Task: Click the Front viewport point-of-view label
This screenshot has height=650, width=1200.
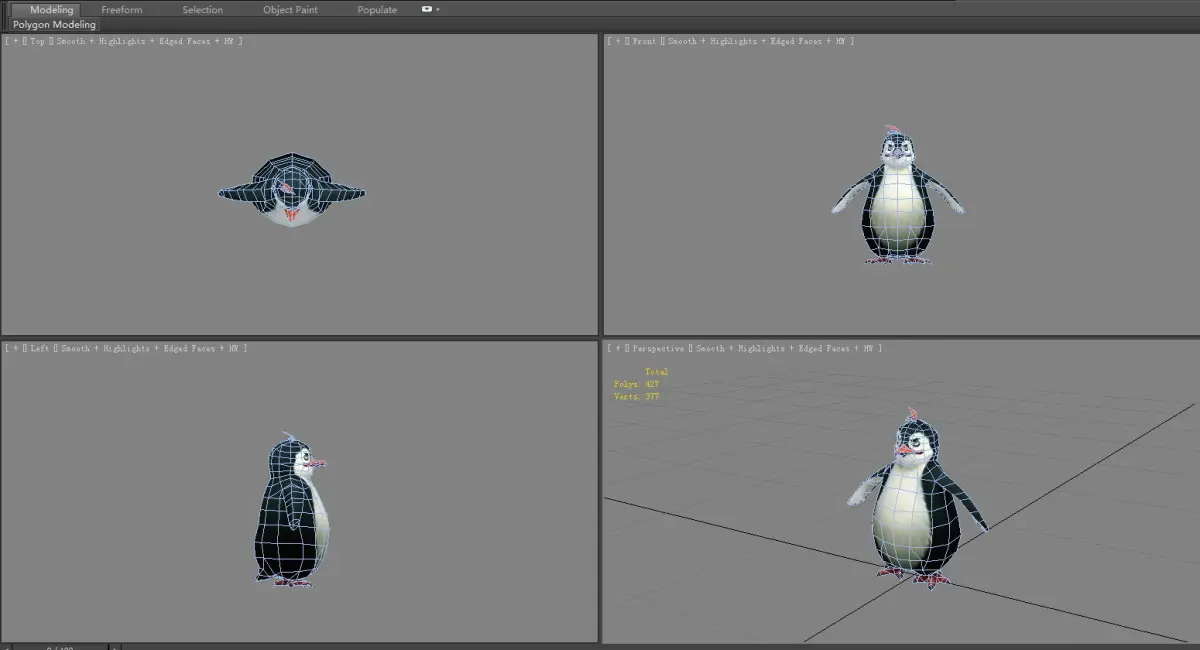Action: click(x=645, y=41)
